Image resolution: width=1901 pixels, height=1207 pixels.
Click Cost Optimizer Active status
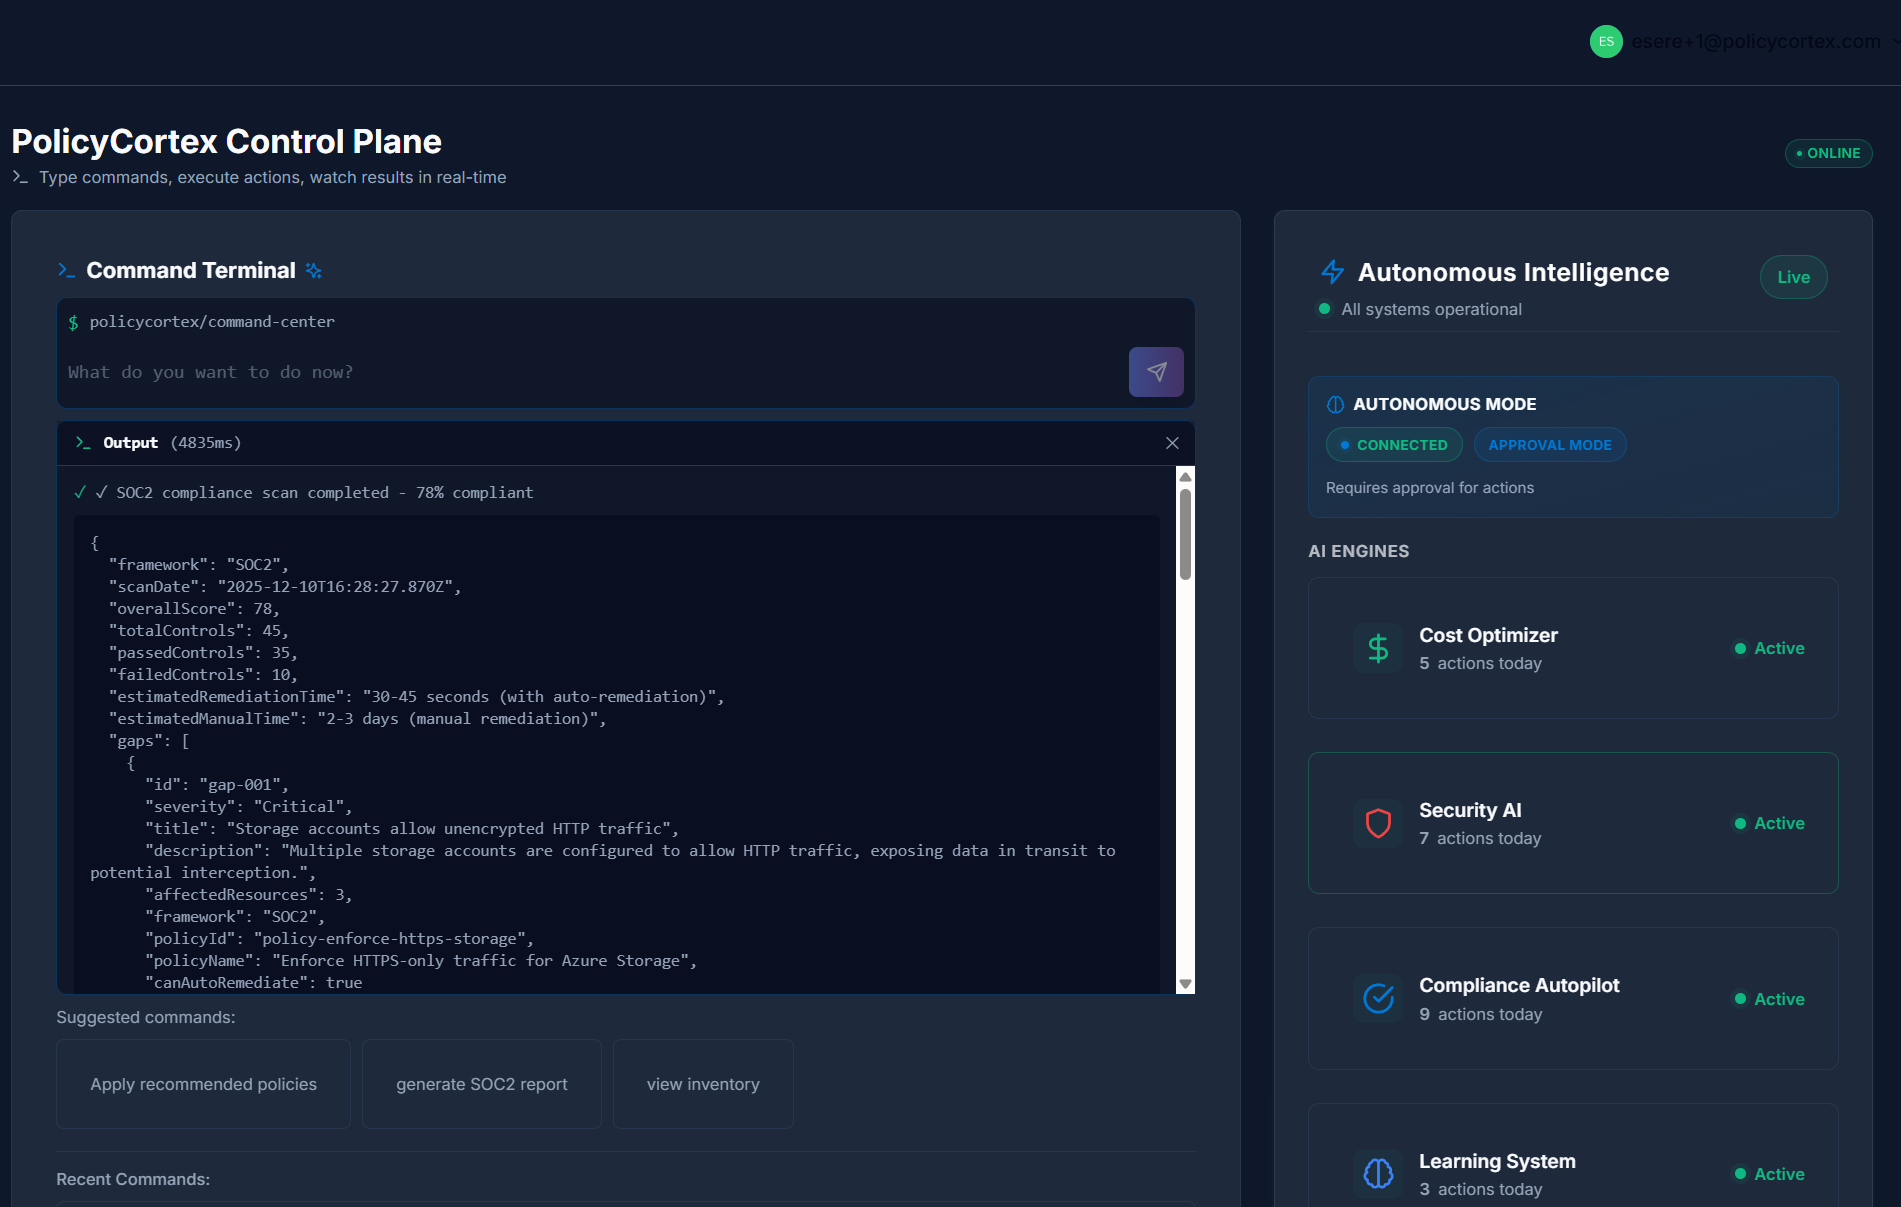[x=1769, y=648]
